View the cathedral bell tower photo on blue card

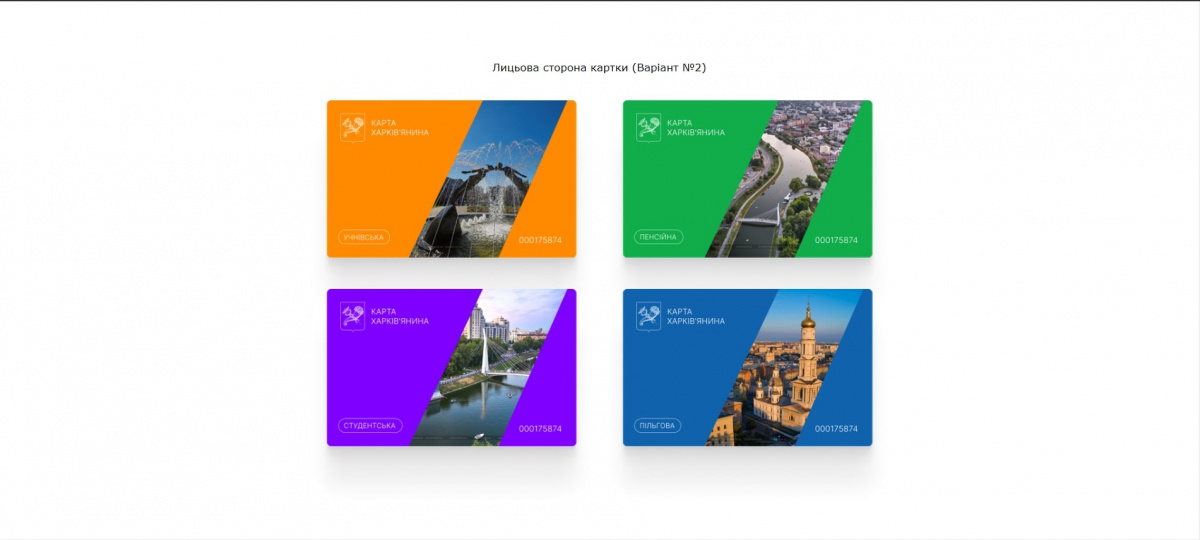785,370
